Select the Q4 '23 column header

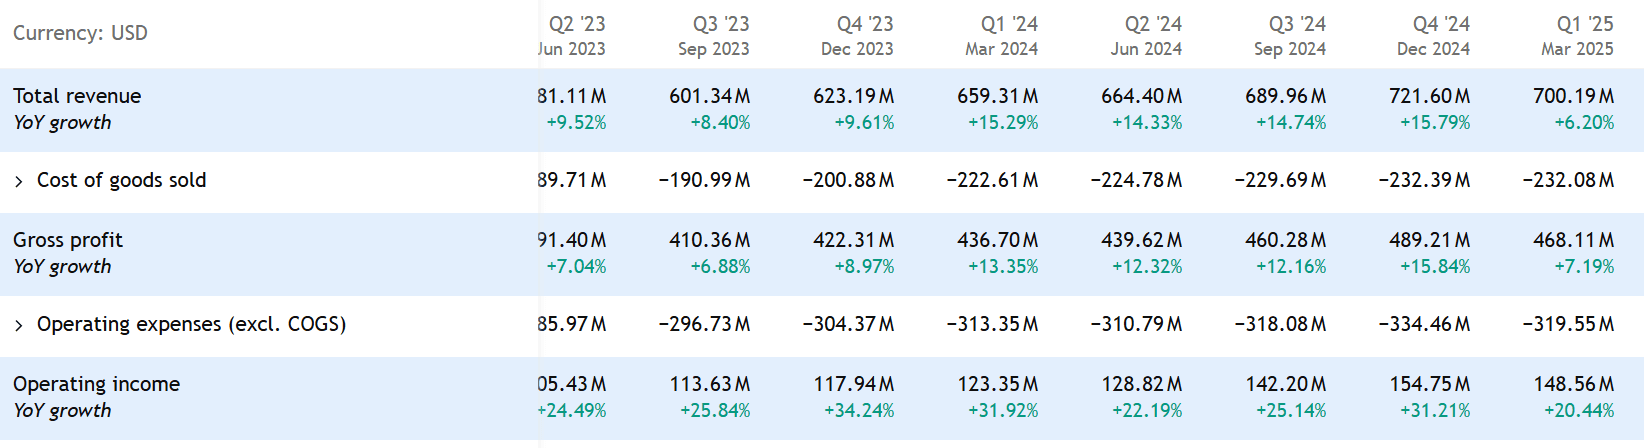pos(864,24)
